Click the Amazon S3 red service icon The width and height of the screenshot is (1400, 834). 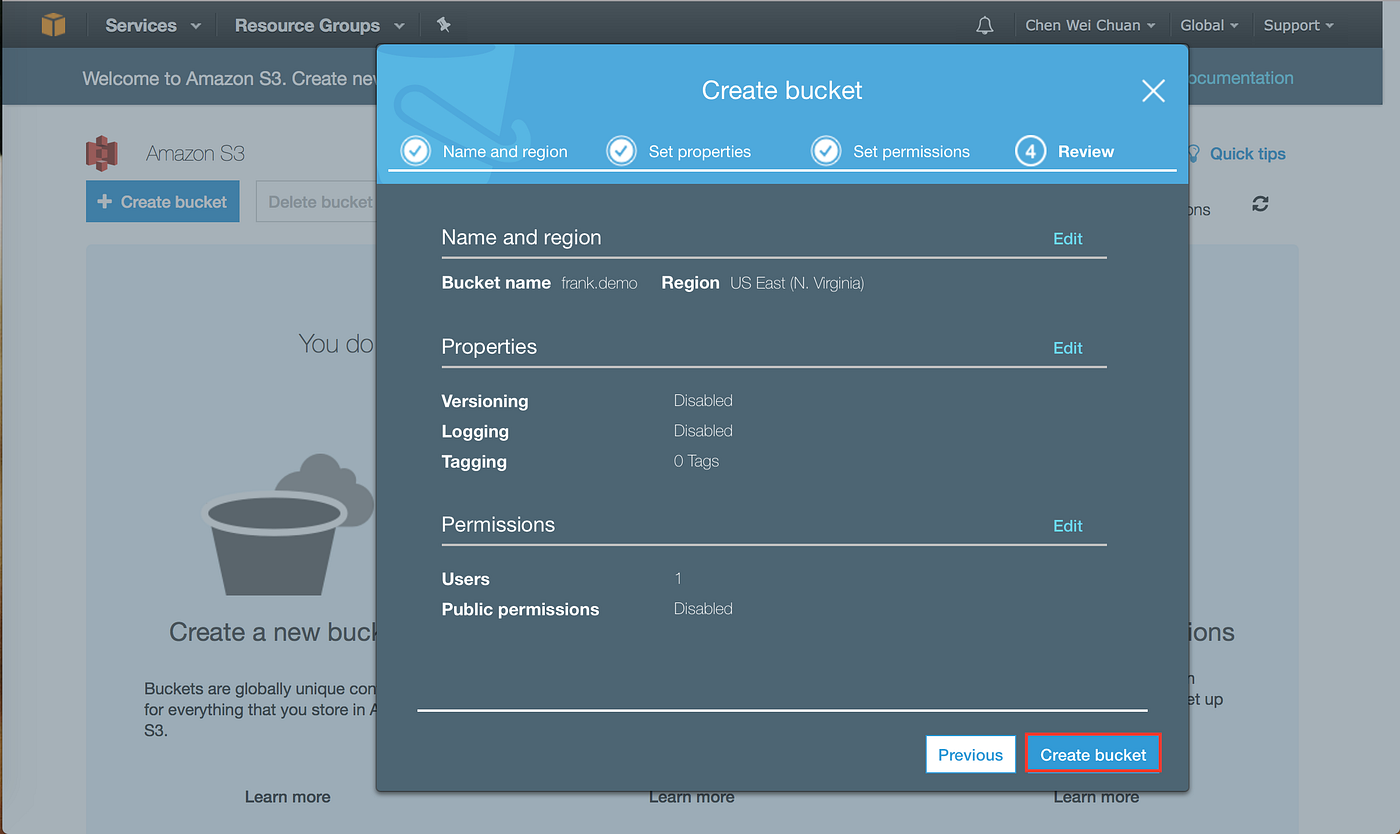point(101,153)
